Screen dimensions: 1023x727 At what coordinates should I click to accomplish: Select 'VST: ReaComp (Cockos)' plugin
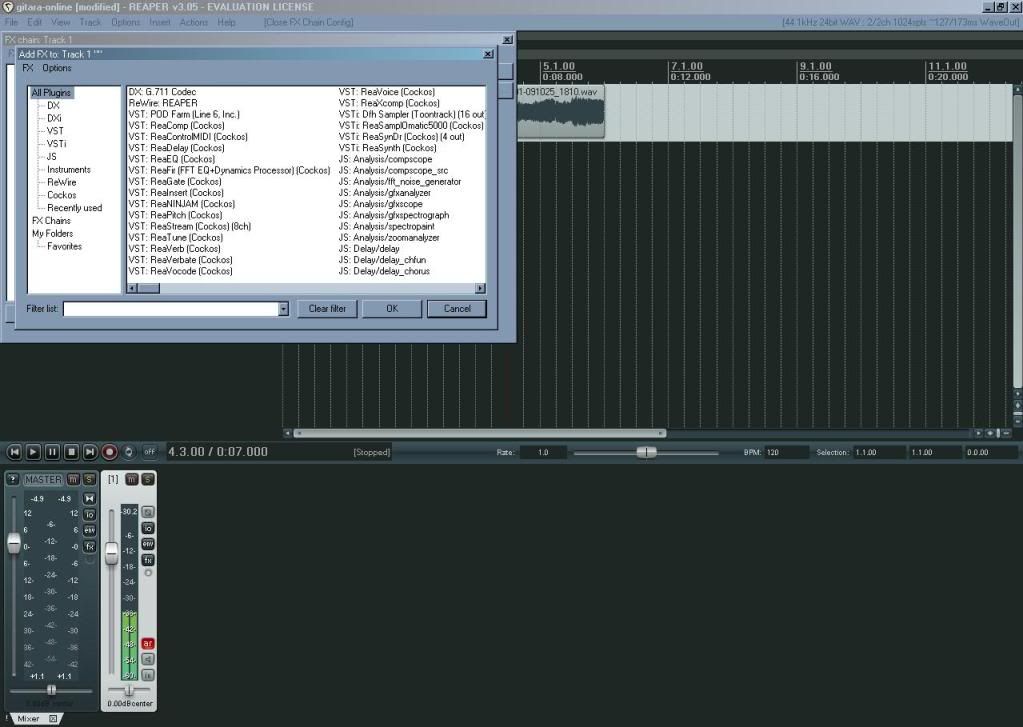176,125
